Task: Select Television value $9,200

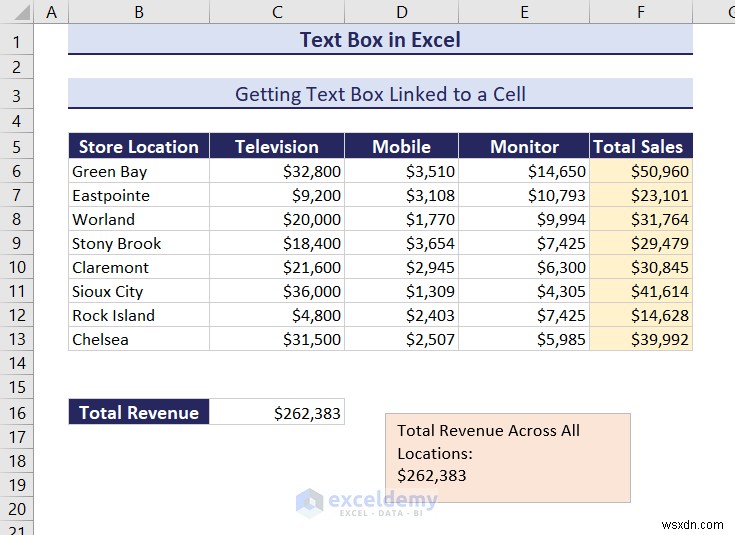Action: point(277,195)
